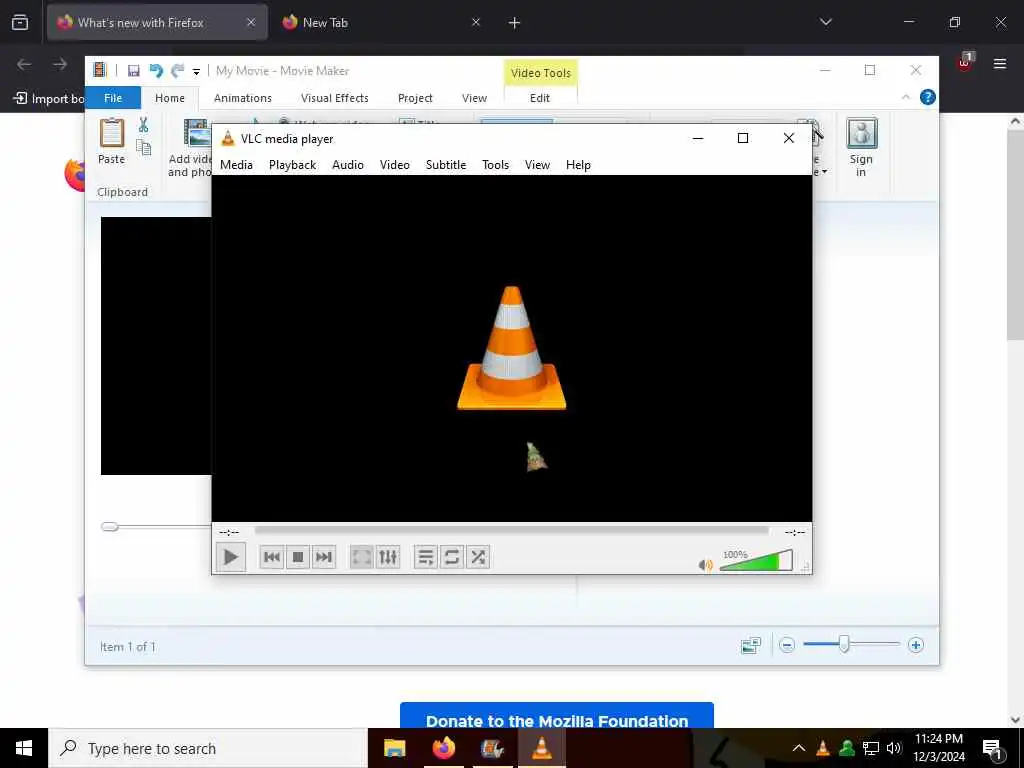The width and height of the screenshot is (1024, 768).
Task: Toggle the VLC playlist view
Action: [x=426, y=557]
